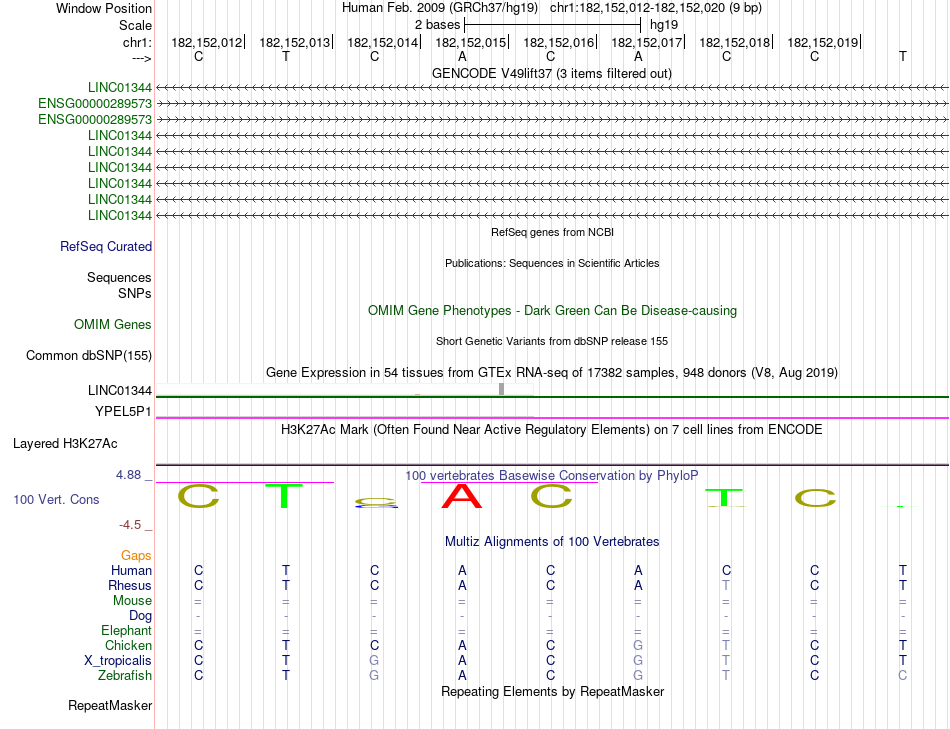
Task: Click the Sequences track label
Action: 119,278
